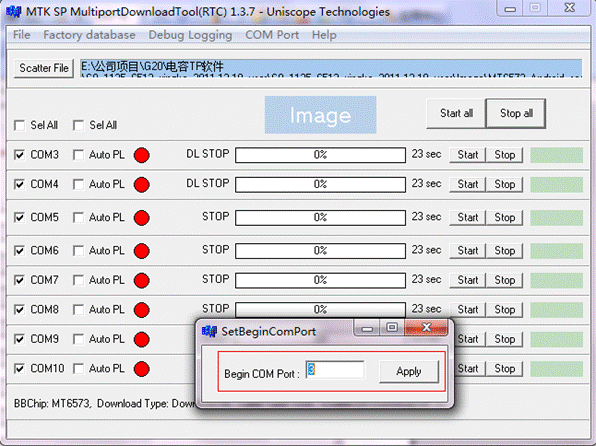The width and height of the screenshot is (596, 446).
Task: Open the COM Port menu
Action: [272, 35]
